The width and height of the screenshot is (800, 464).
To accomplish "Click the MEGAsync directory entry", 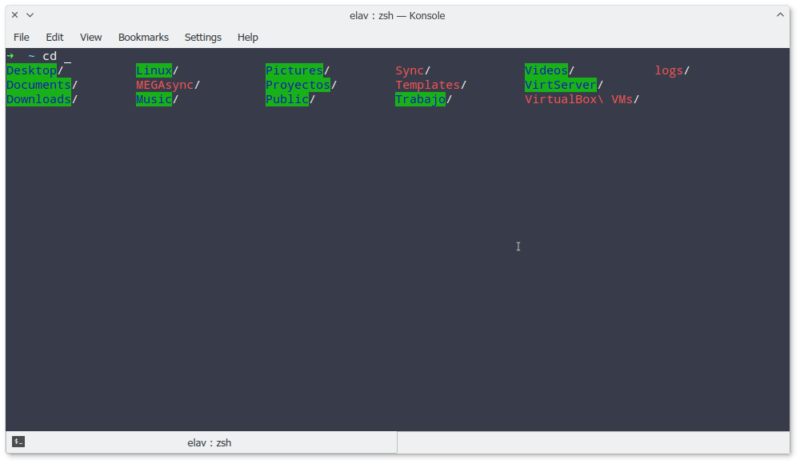I will coord(168,85).
